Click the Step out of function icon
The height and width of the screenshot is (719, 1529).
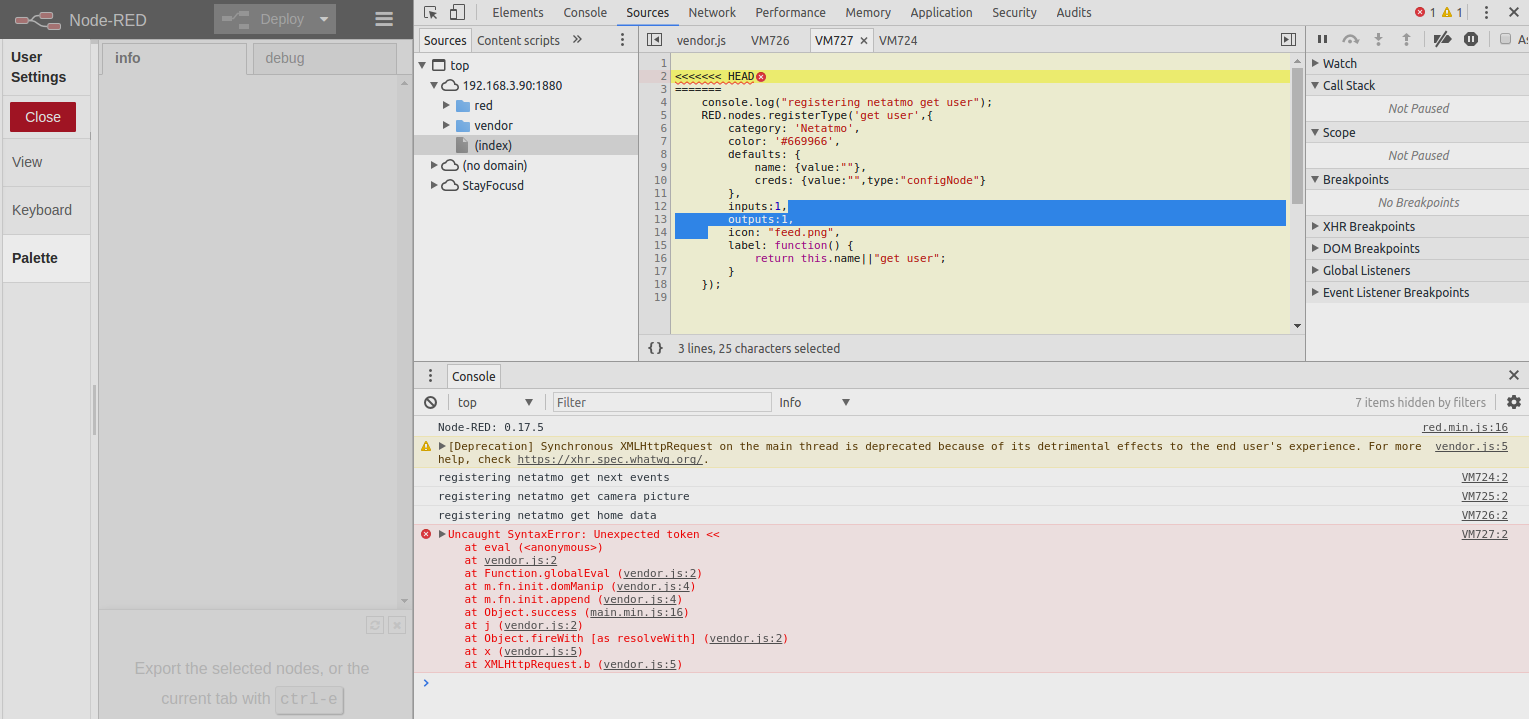pyautogui.click(x=1407, y=38)
